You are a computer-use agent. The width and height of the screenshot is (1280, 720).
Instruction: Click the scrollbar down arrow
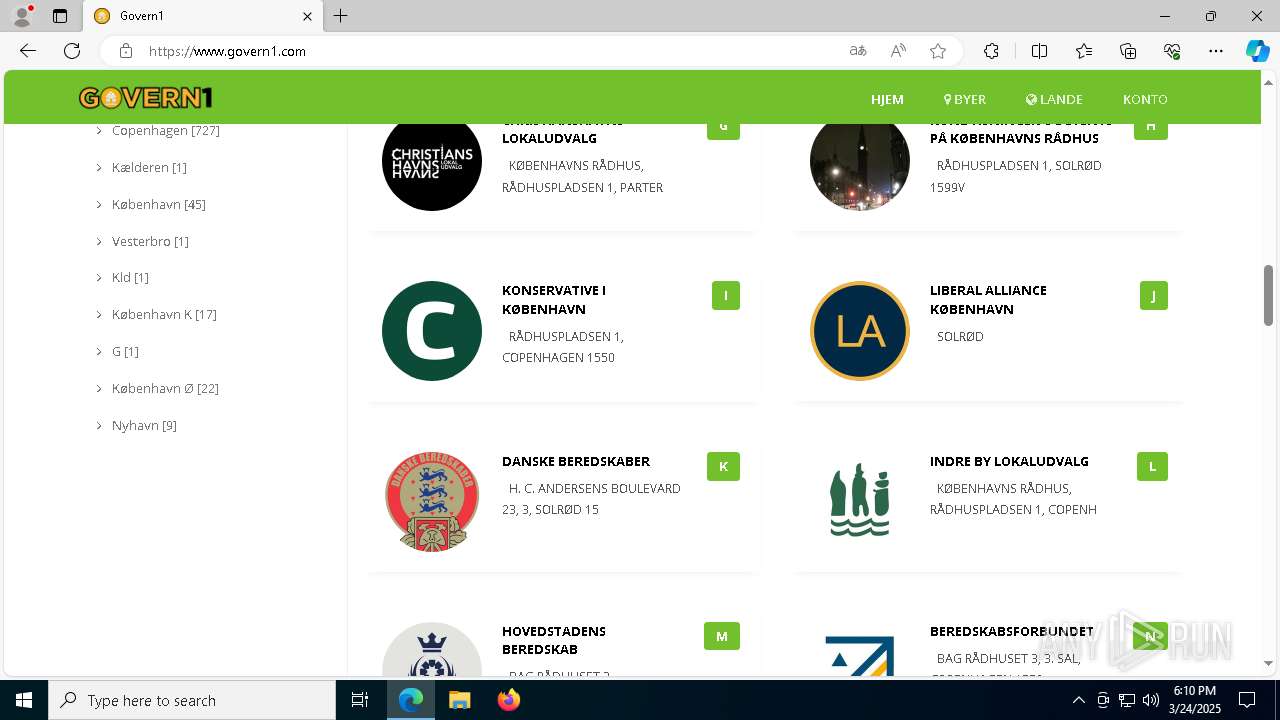pos(1268,663)
